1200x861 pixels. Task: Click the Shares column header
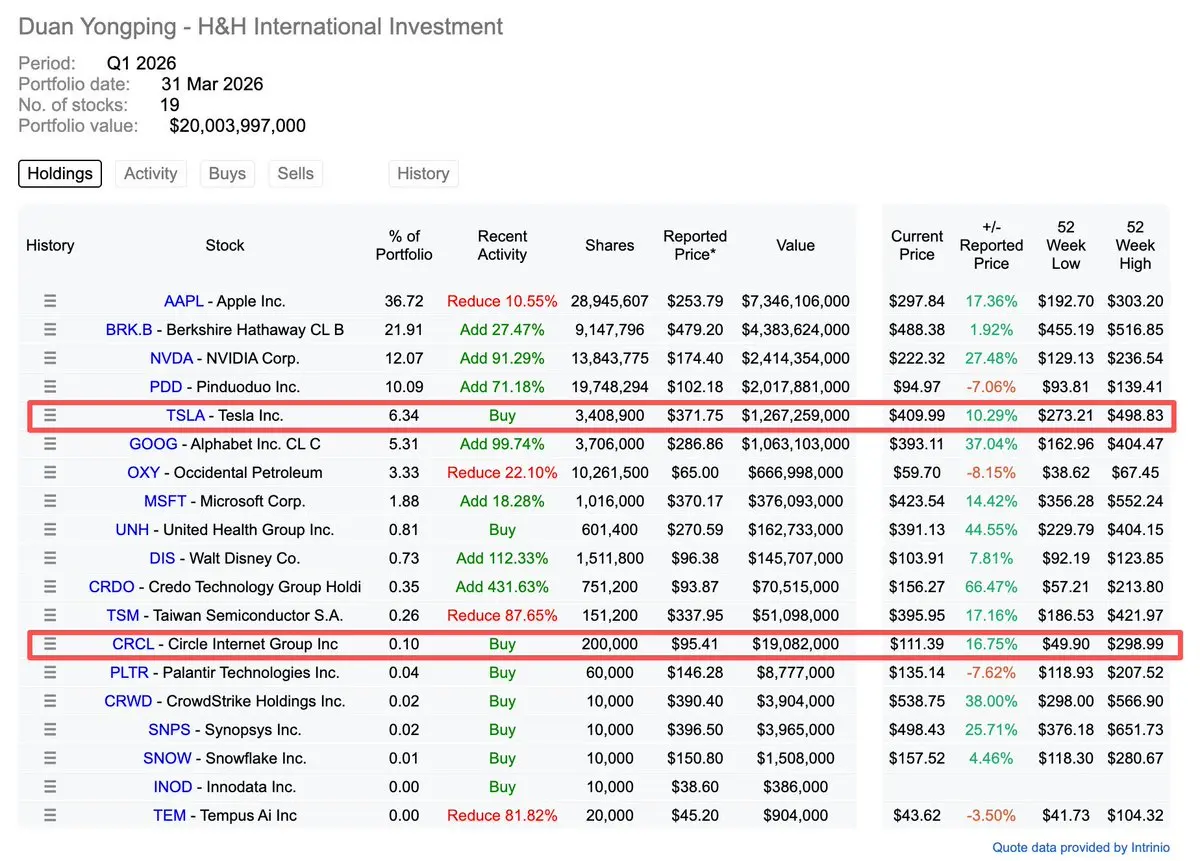[x=609, y=245]
